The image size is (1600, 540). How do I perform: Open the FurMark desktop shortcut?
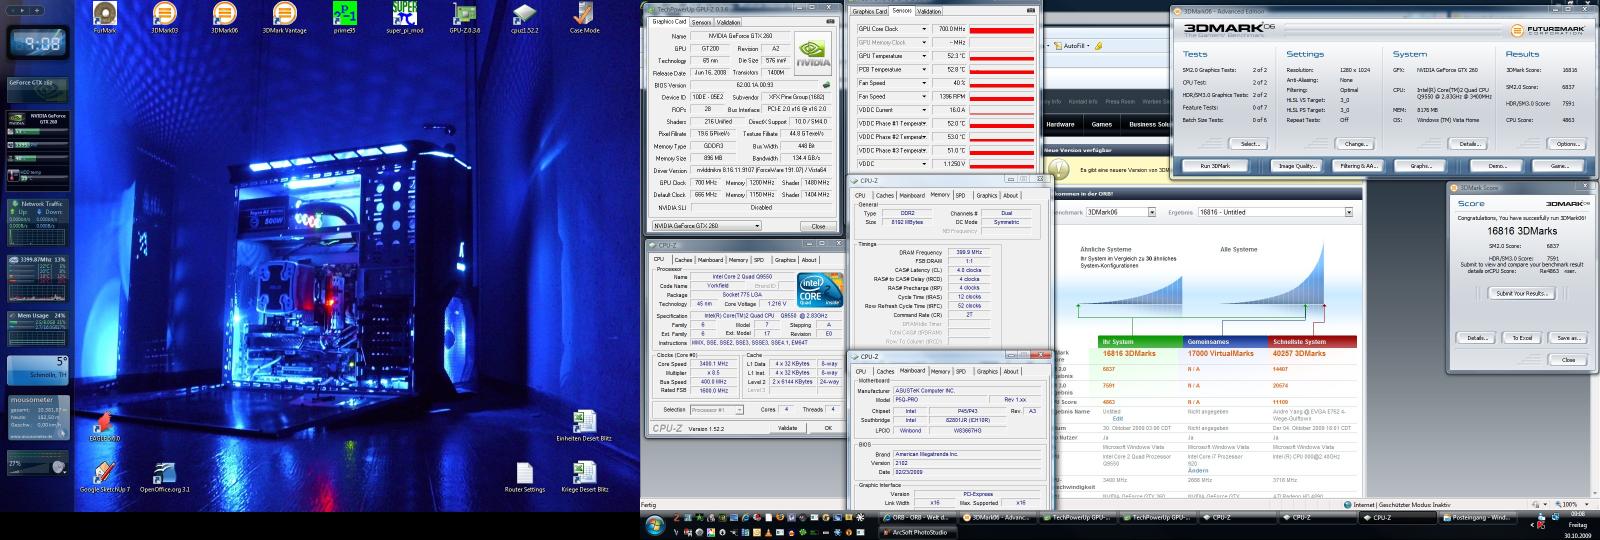tap(104, 17)
